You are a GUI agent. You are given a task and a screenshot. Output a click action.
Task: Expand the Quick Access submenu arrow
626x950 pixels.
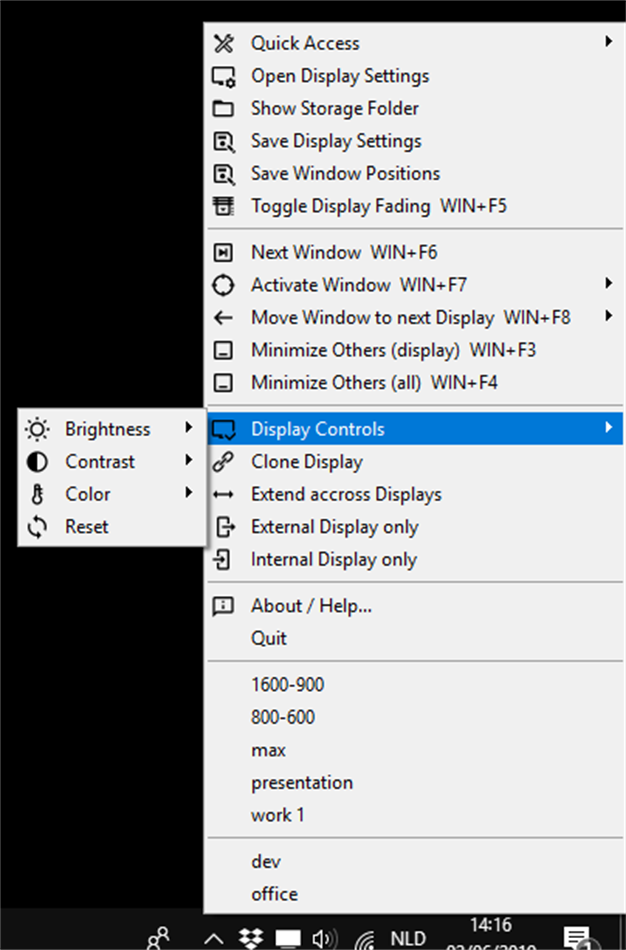[608, 41]
